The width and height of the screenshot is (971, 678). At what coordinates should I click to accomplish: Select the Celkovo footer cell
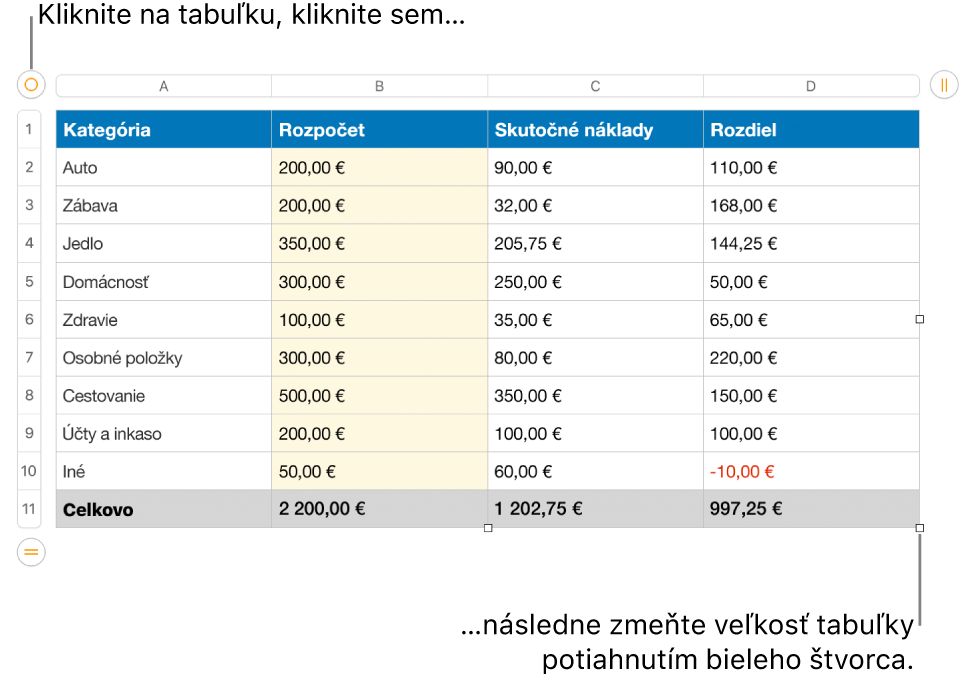(x=163, y=509)
